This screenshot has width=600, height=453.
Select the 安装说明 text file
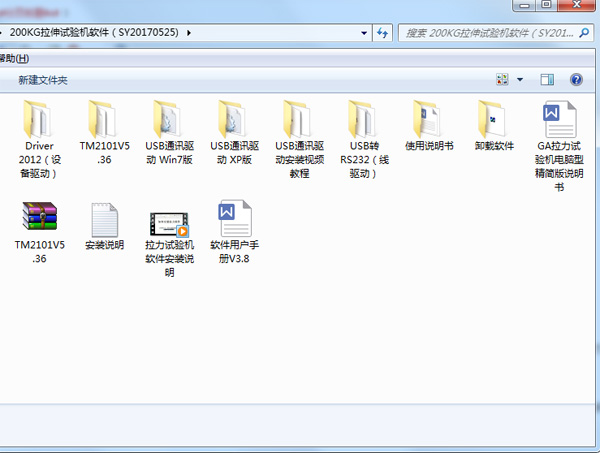104,219
